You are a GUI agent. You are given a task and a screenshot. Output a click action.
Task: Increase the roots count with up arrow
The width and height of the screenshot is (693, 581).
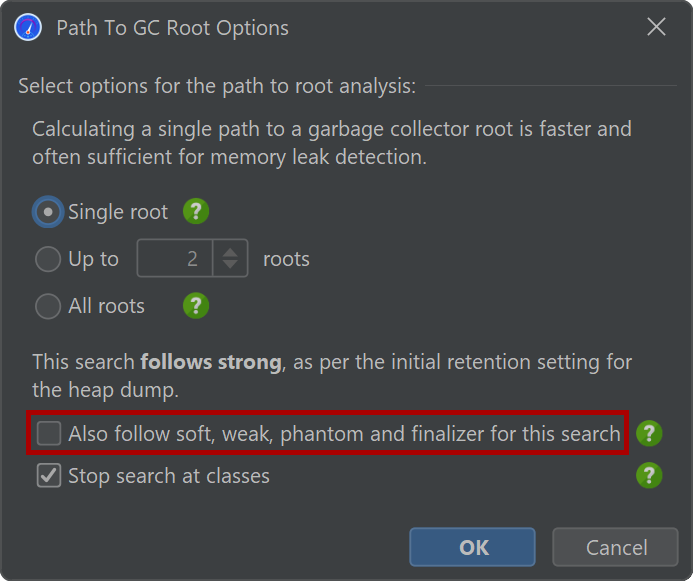(x=230, y=253)
